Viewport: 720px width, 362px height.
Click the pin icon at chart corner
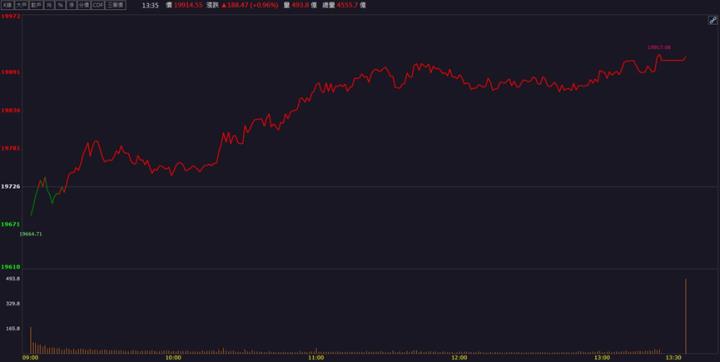(713, 20)
